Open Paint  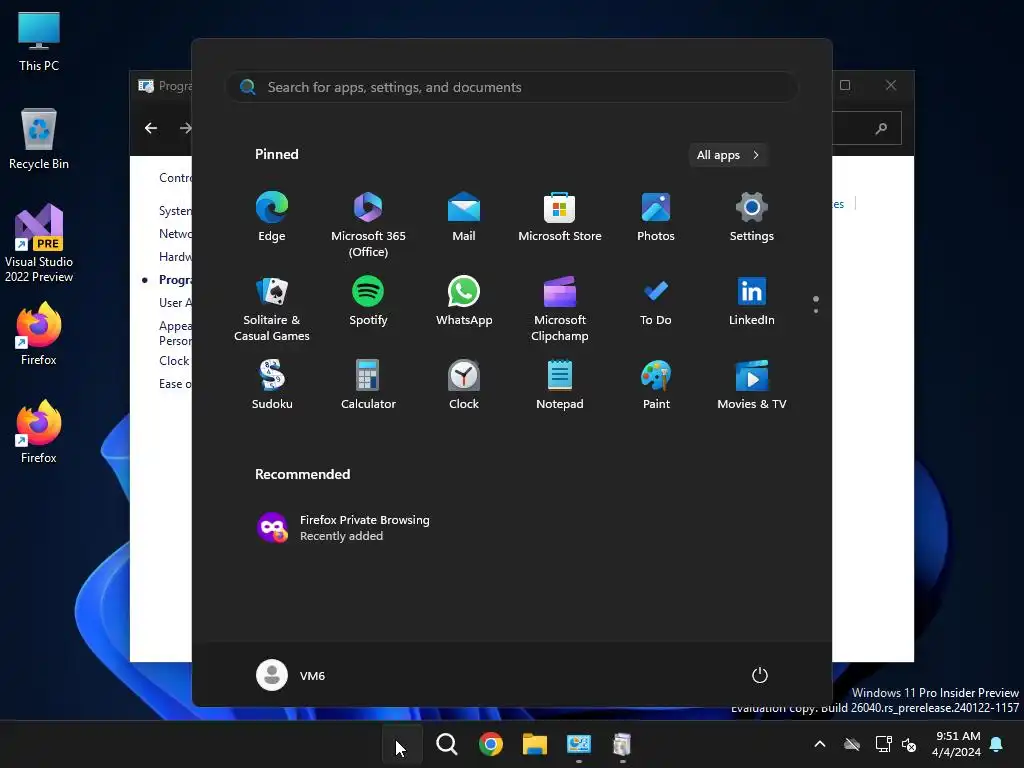point(656,385)
